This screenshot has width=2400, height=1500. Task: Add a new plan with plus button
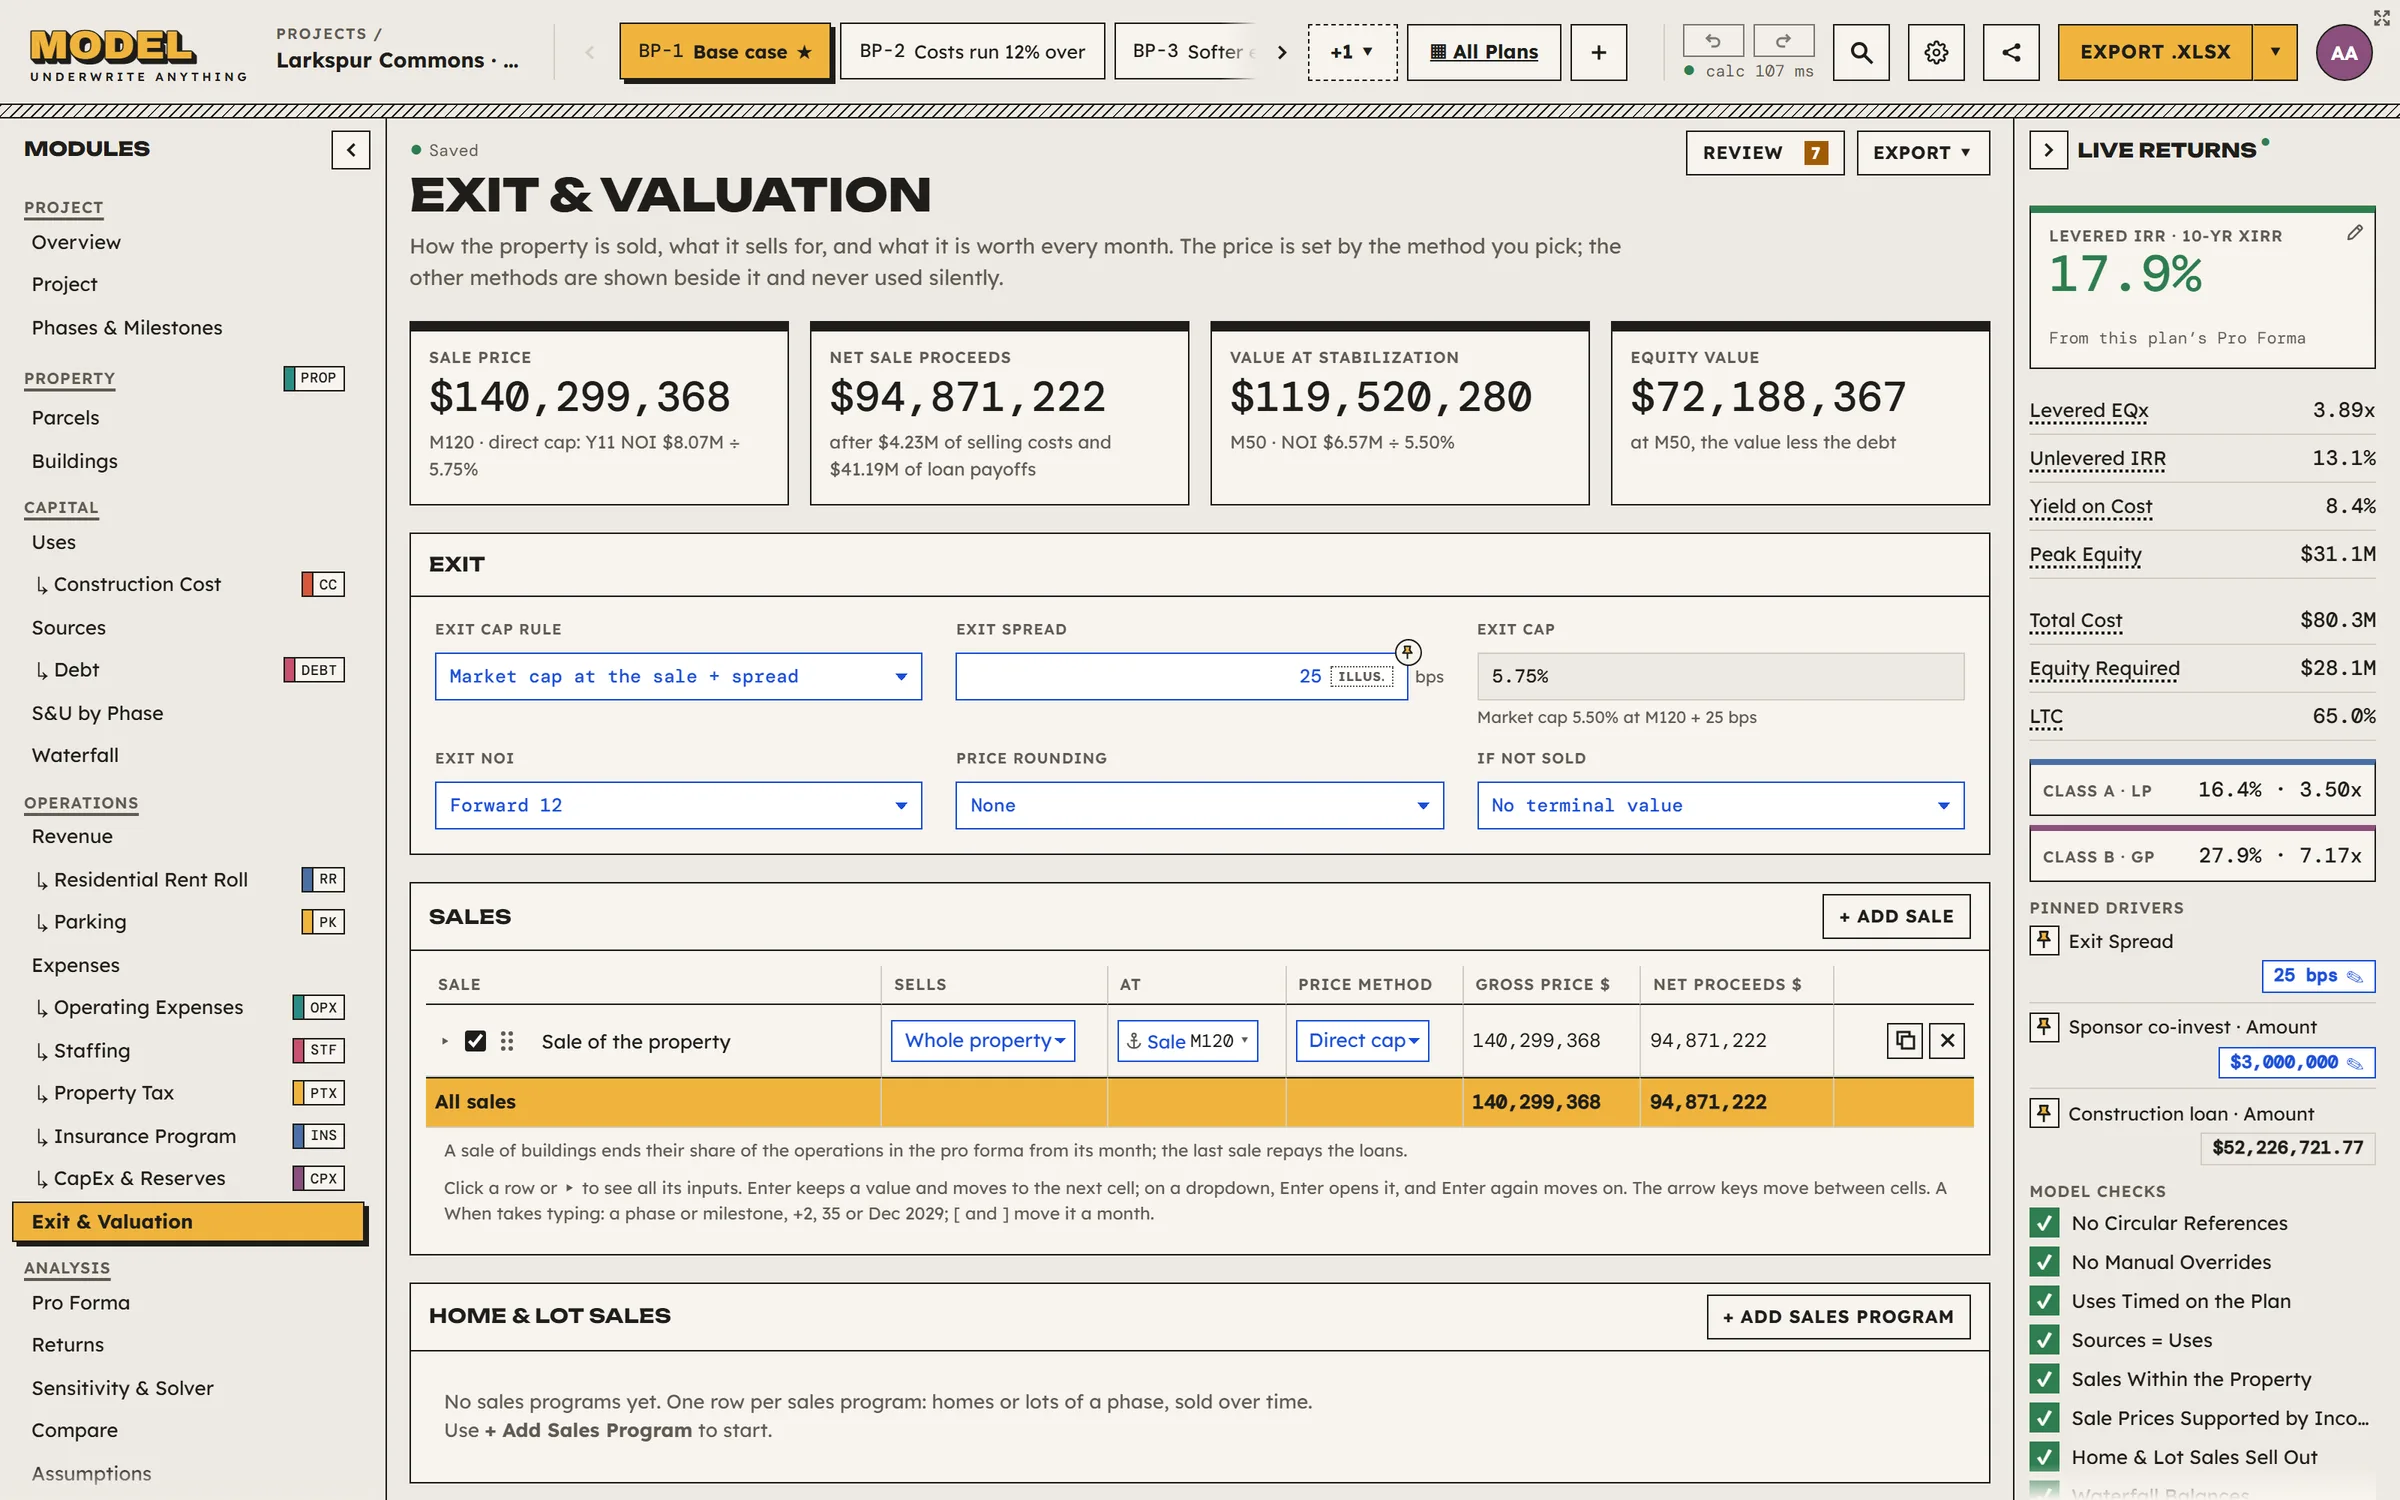[x=1598, y=52]
